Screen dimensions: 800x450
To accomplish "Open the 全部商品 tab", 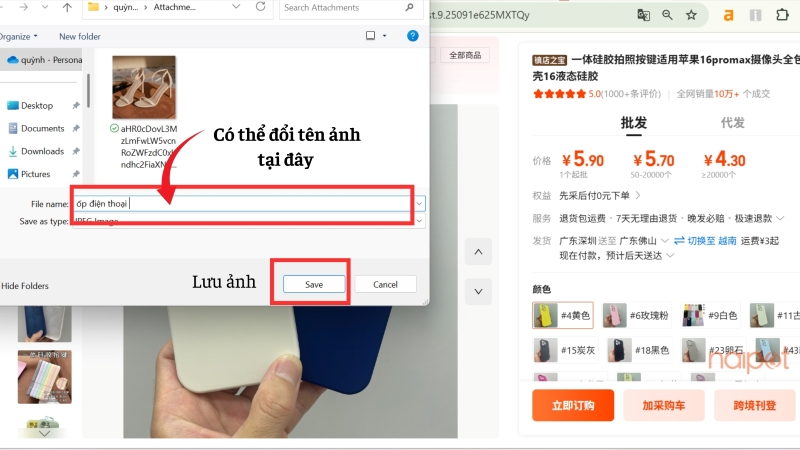I will pos(465,55).
